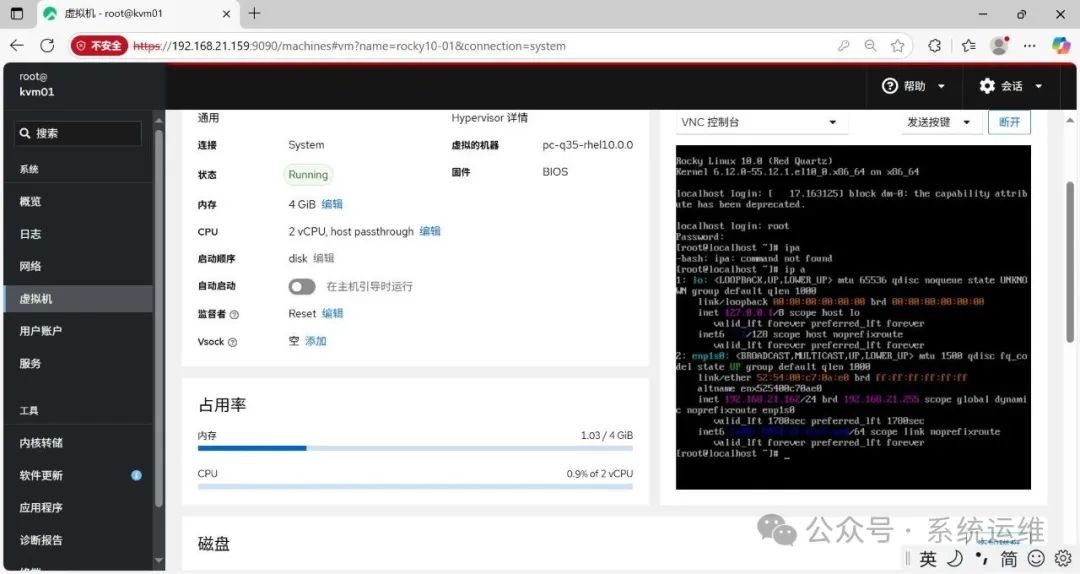Bookmark this page using the star icon
The image size is (1080, 574).
tap(897, 46)
